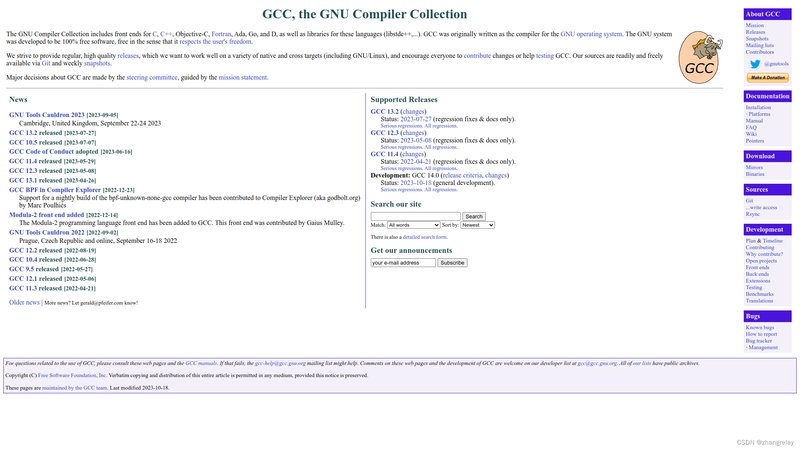The width and height of the screenshot is (800, 450).
Task: Open the Fortran language link
Action: [x=221, y=34]
